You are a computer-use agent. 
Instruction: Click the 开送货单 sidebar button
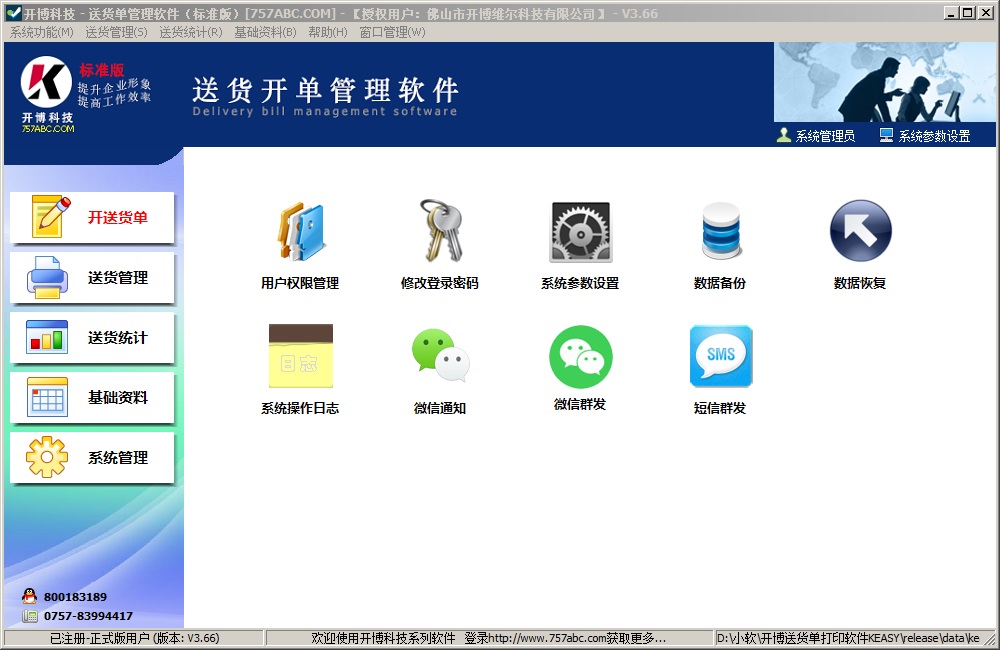coord(92,218)
